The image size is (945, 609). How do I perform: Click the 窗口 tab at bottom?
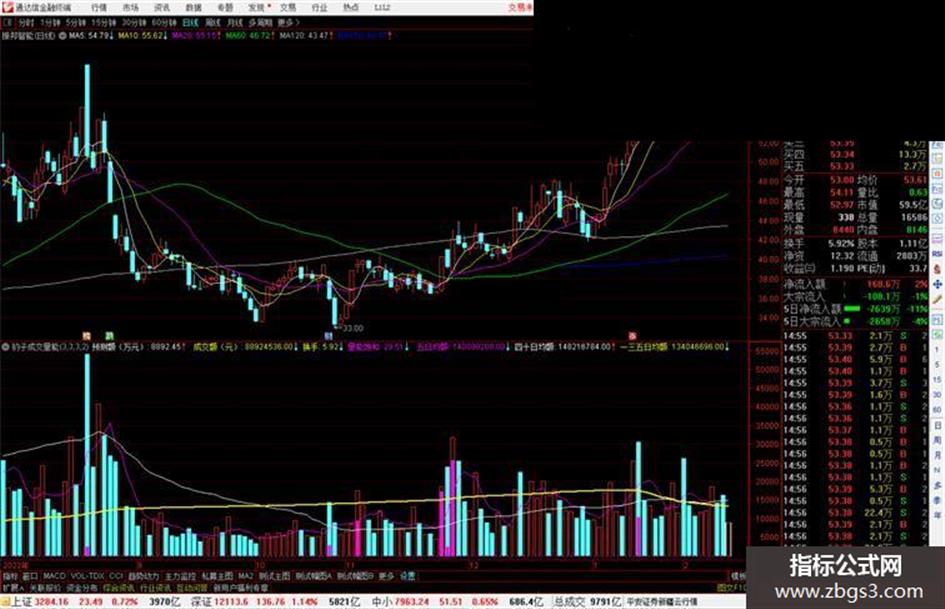(30, 576)
